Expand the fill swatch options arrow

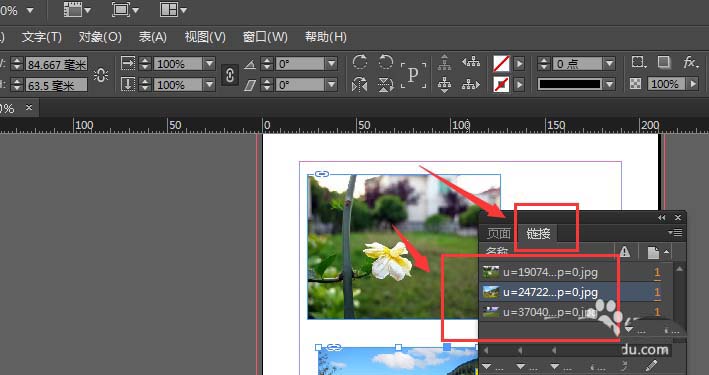pyautogui.click(x=519, y=64)
